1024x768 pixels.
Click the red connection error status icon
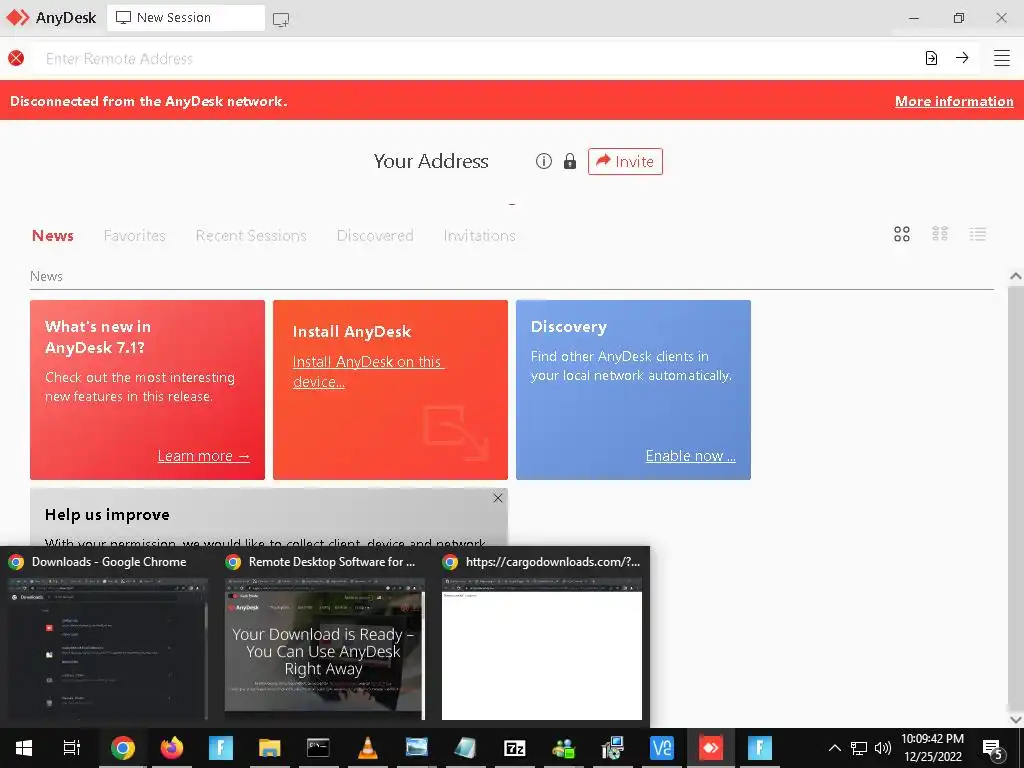coord(16,58)
